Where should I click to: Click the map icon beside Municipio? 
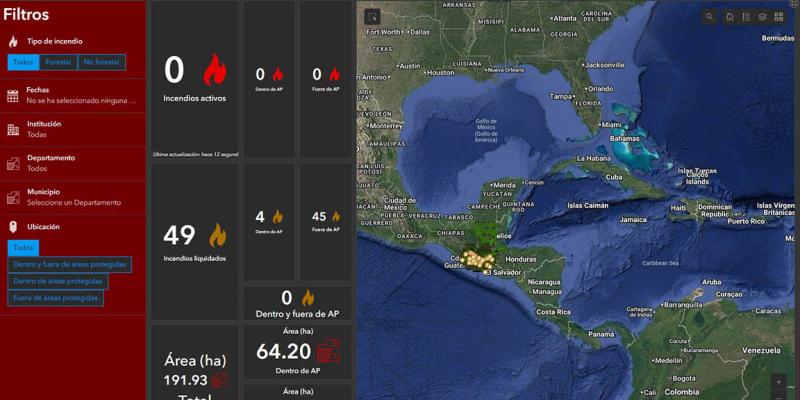(x=13, y=197)
